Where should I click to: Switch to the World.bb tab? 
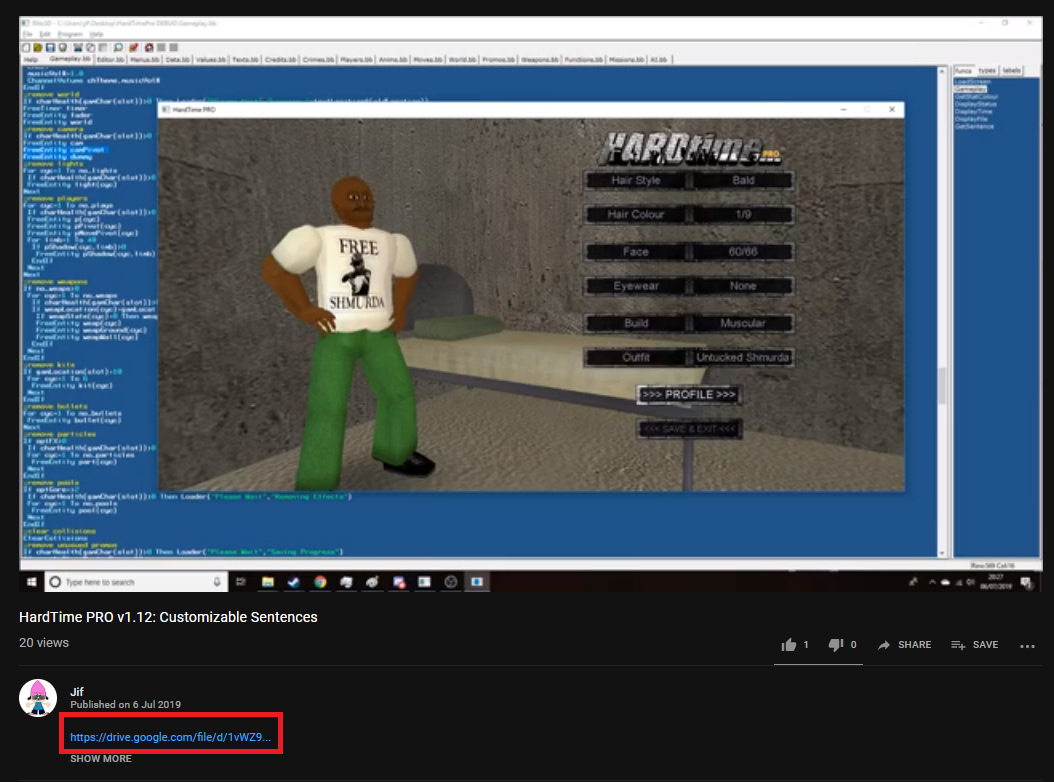coord(462,59)
